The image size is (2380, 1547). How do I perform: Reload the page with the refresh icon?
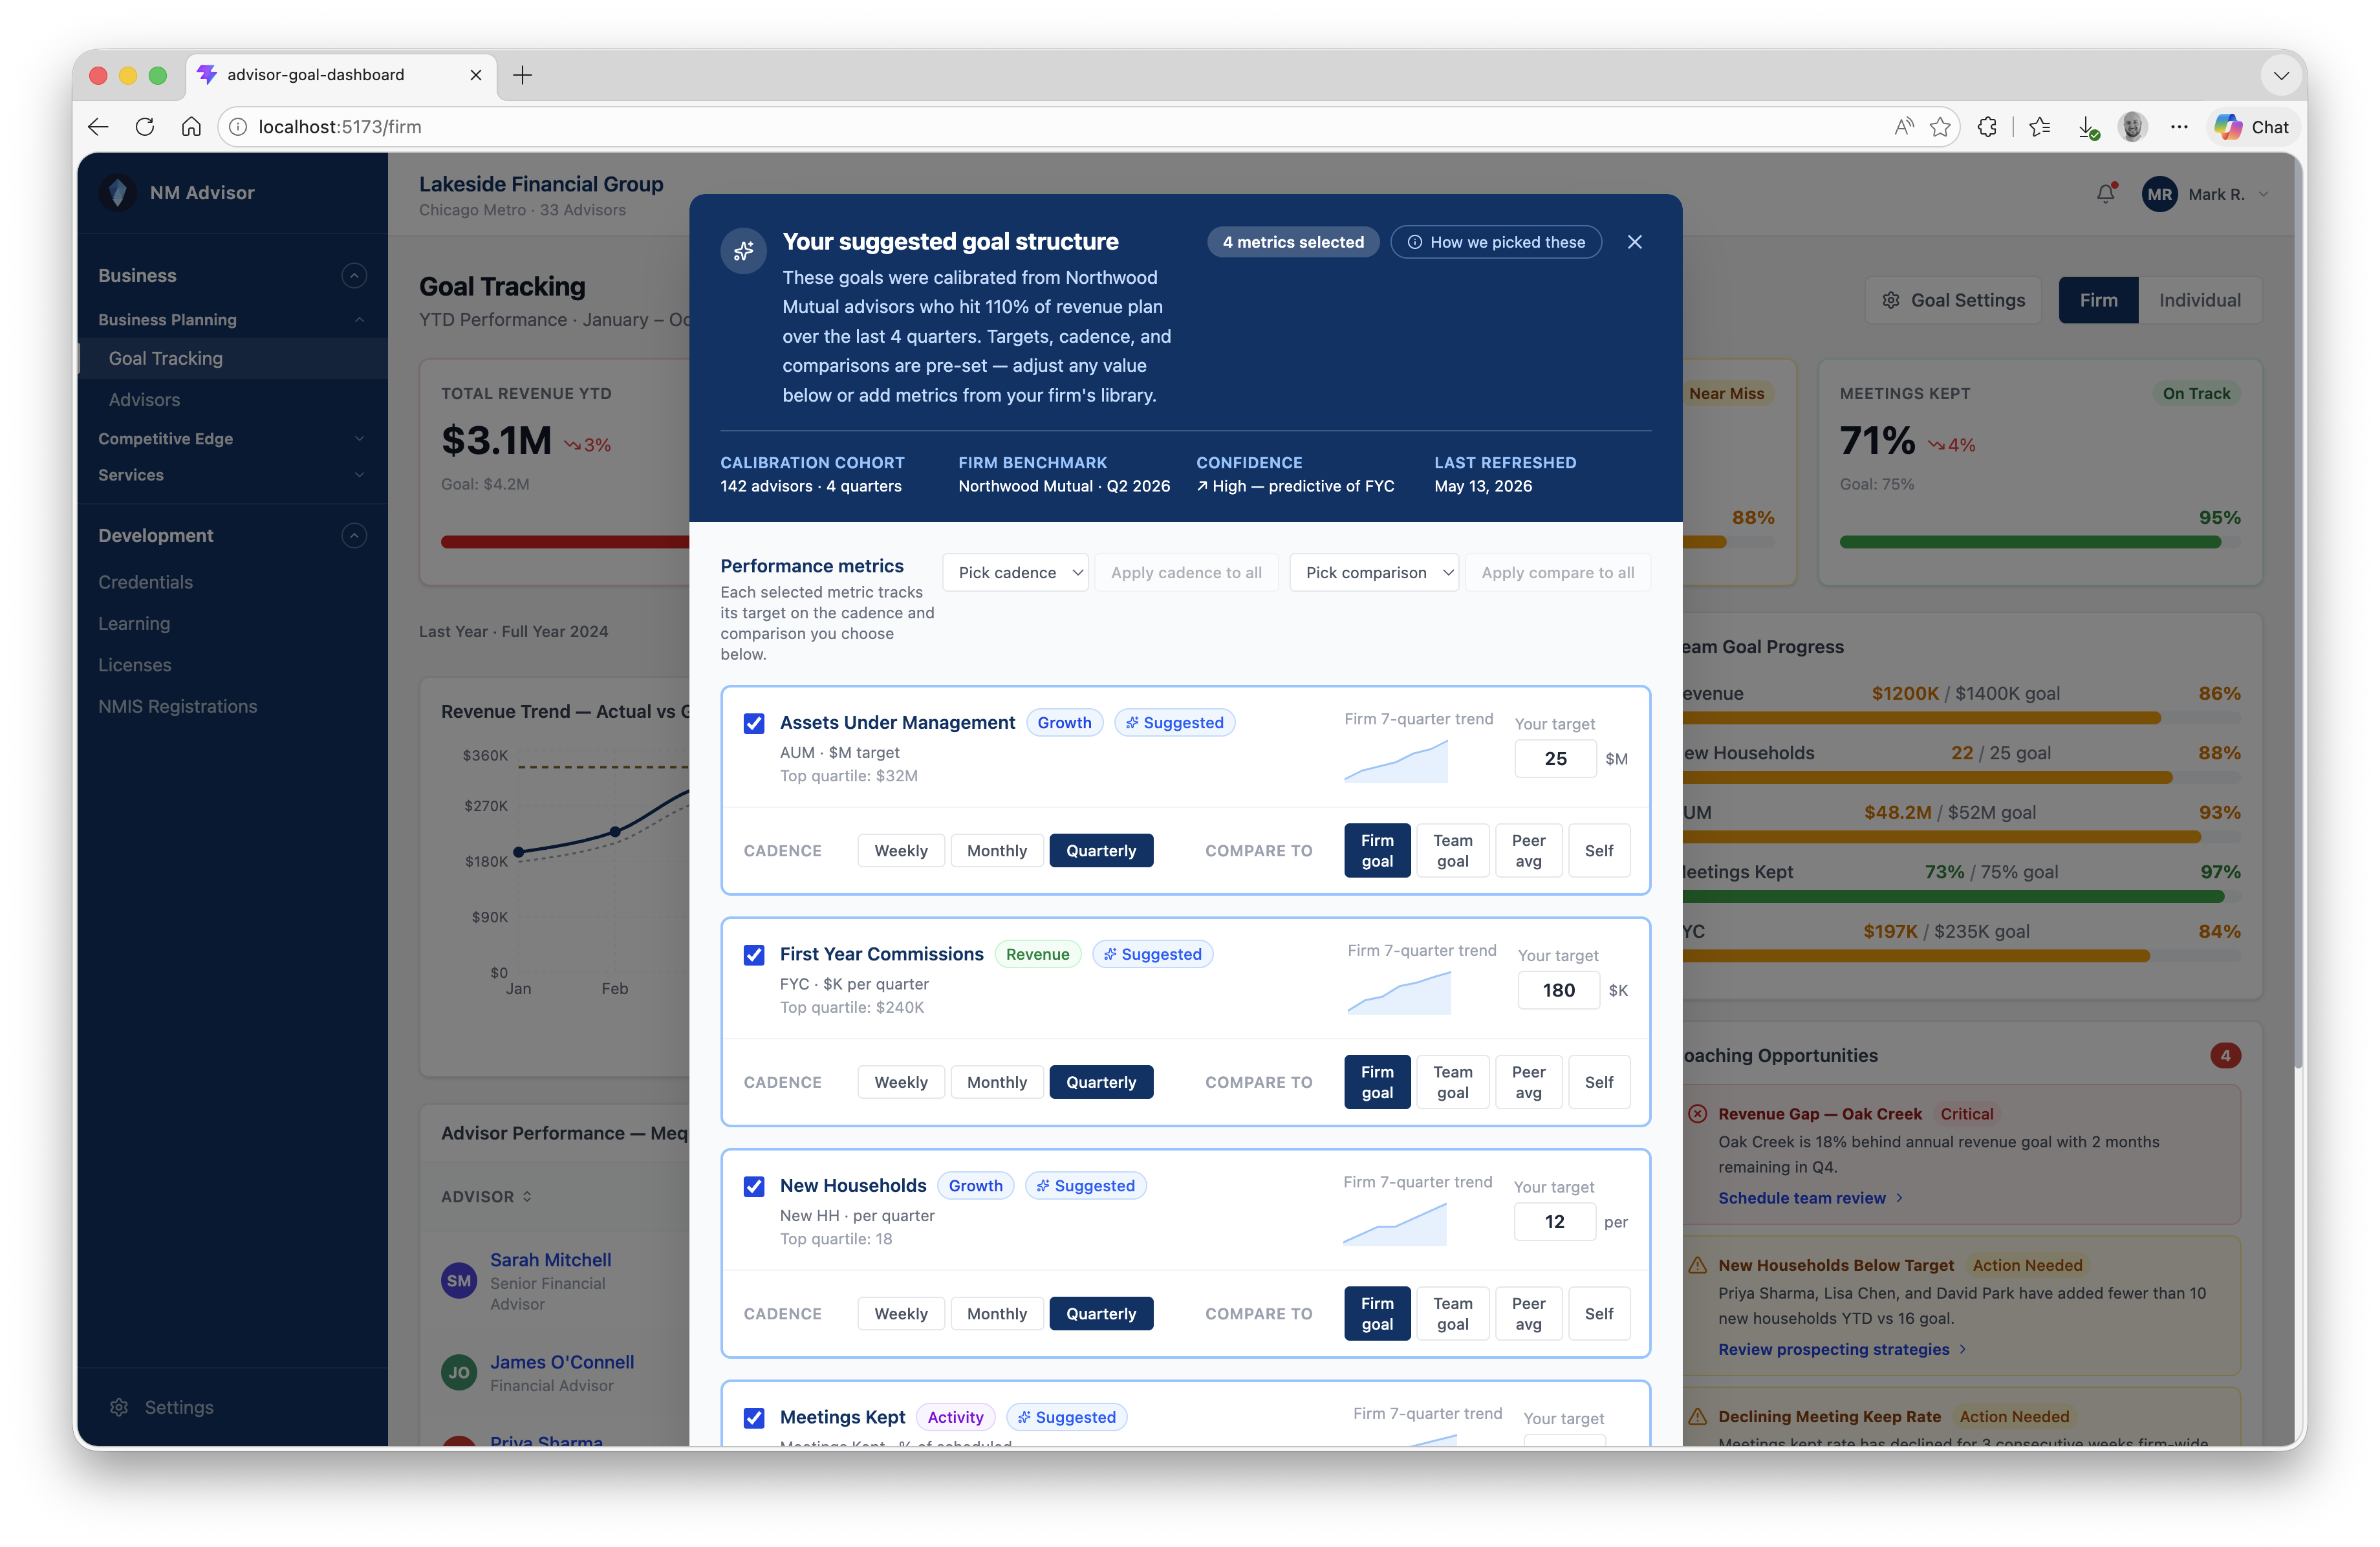pos(145,127)
